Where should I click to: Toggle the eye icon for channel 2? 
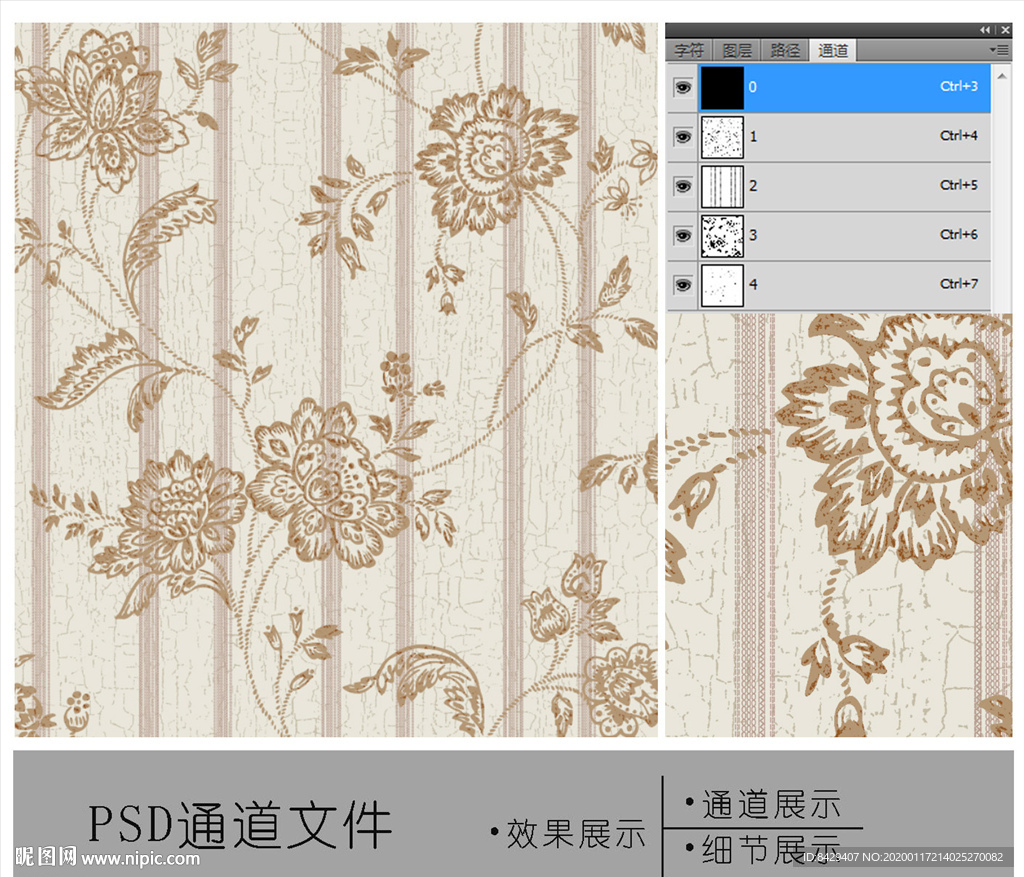click(x=683, y=187)
